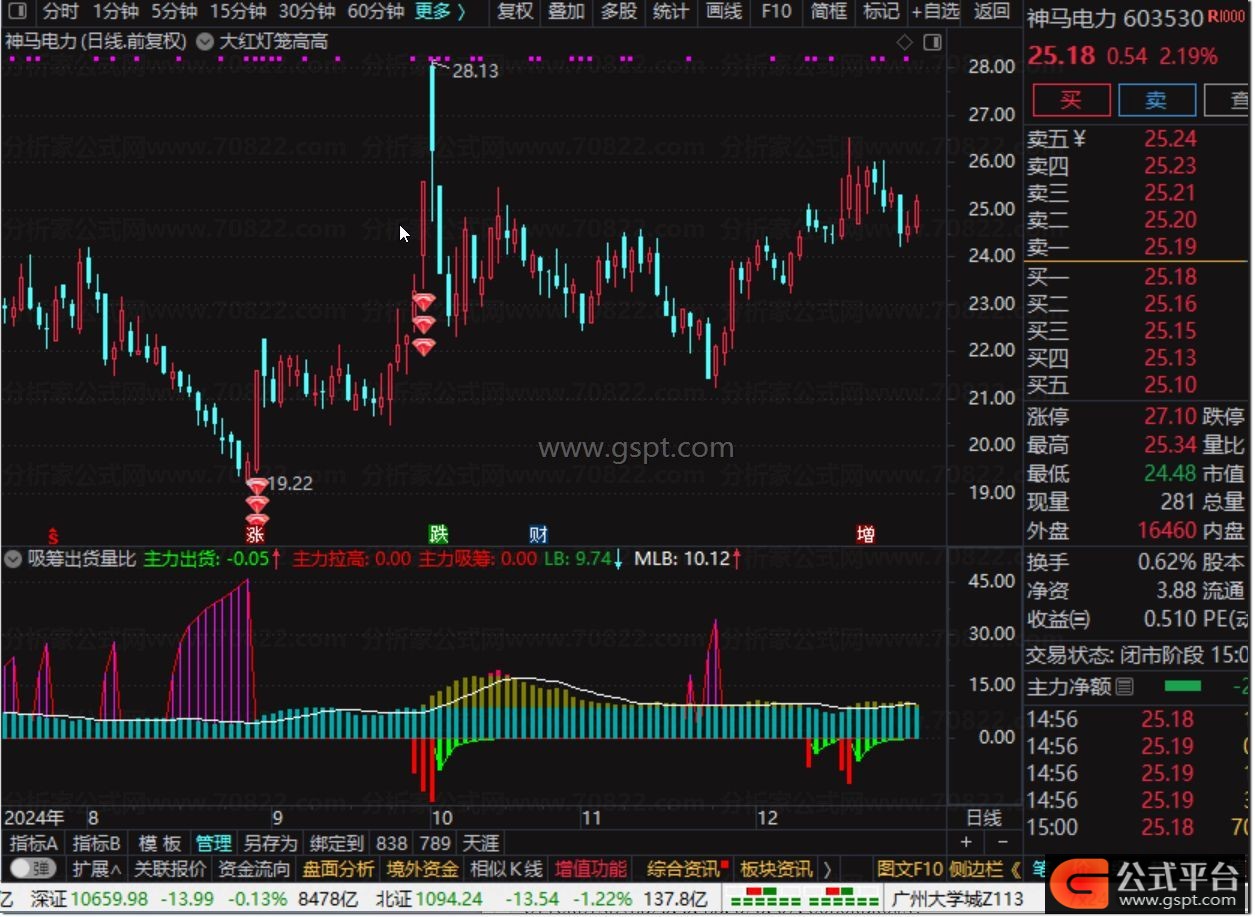The image size is (1255, 917).
Task: Click the 广州大学城Z113 server label
Action: tap(957, 899)
